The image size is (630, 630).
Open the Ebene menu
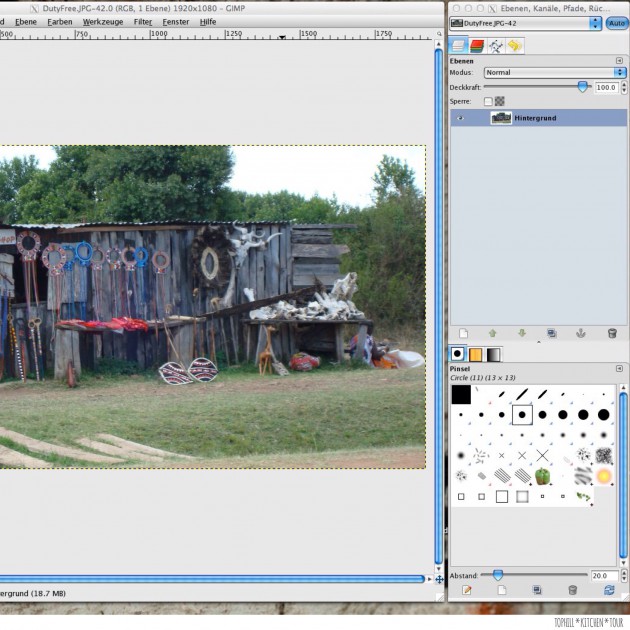(x=26, y=22)
